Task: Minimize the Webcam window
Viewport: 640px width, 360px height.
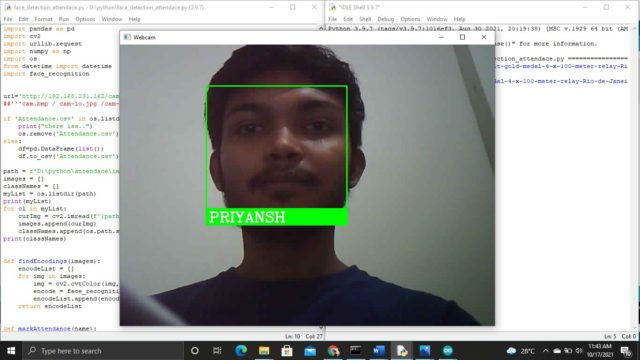Action: coord(441,37)
